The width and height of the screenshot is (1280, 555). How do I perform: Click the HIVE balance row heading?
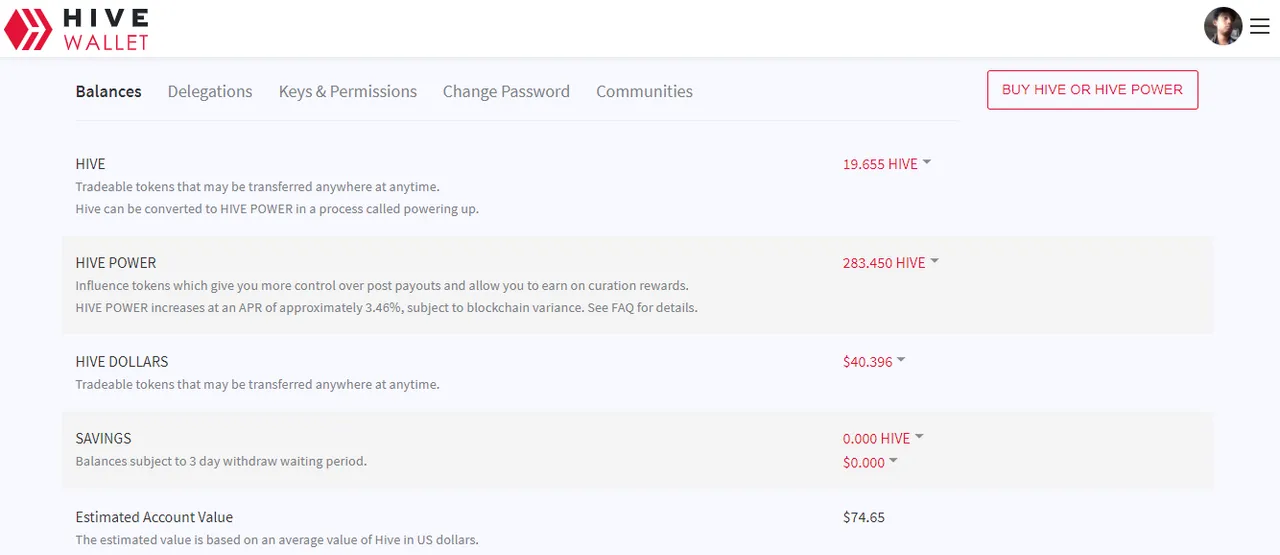tap(90, 164)
